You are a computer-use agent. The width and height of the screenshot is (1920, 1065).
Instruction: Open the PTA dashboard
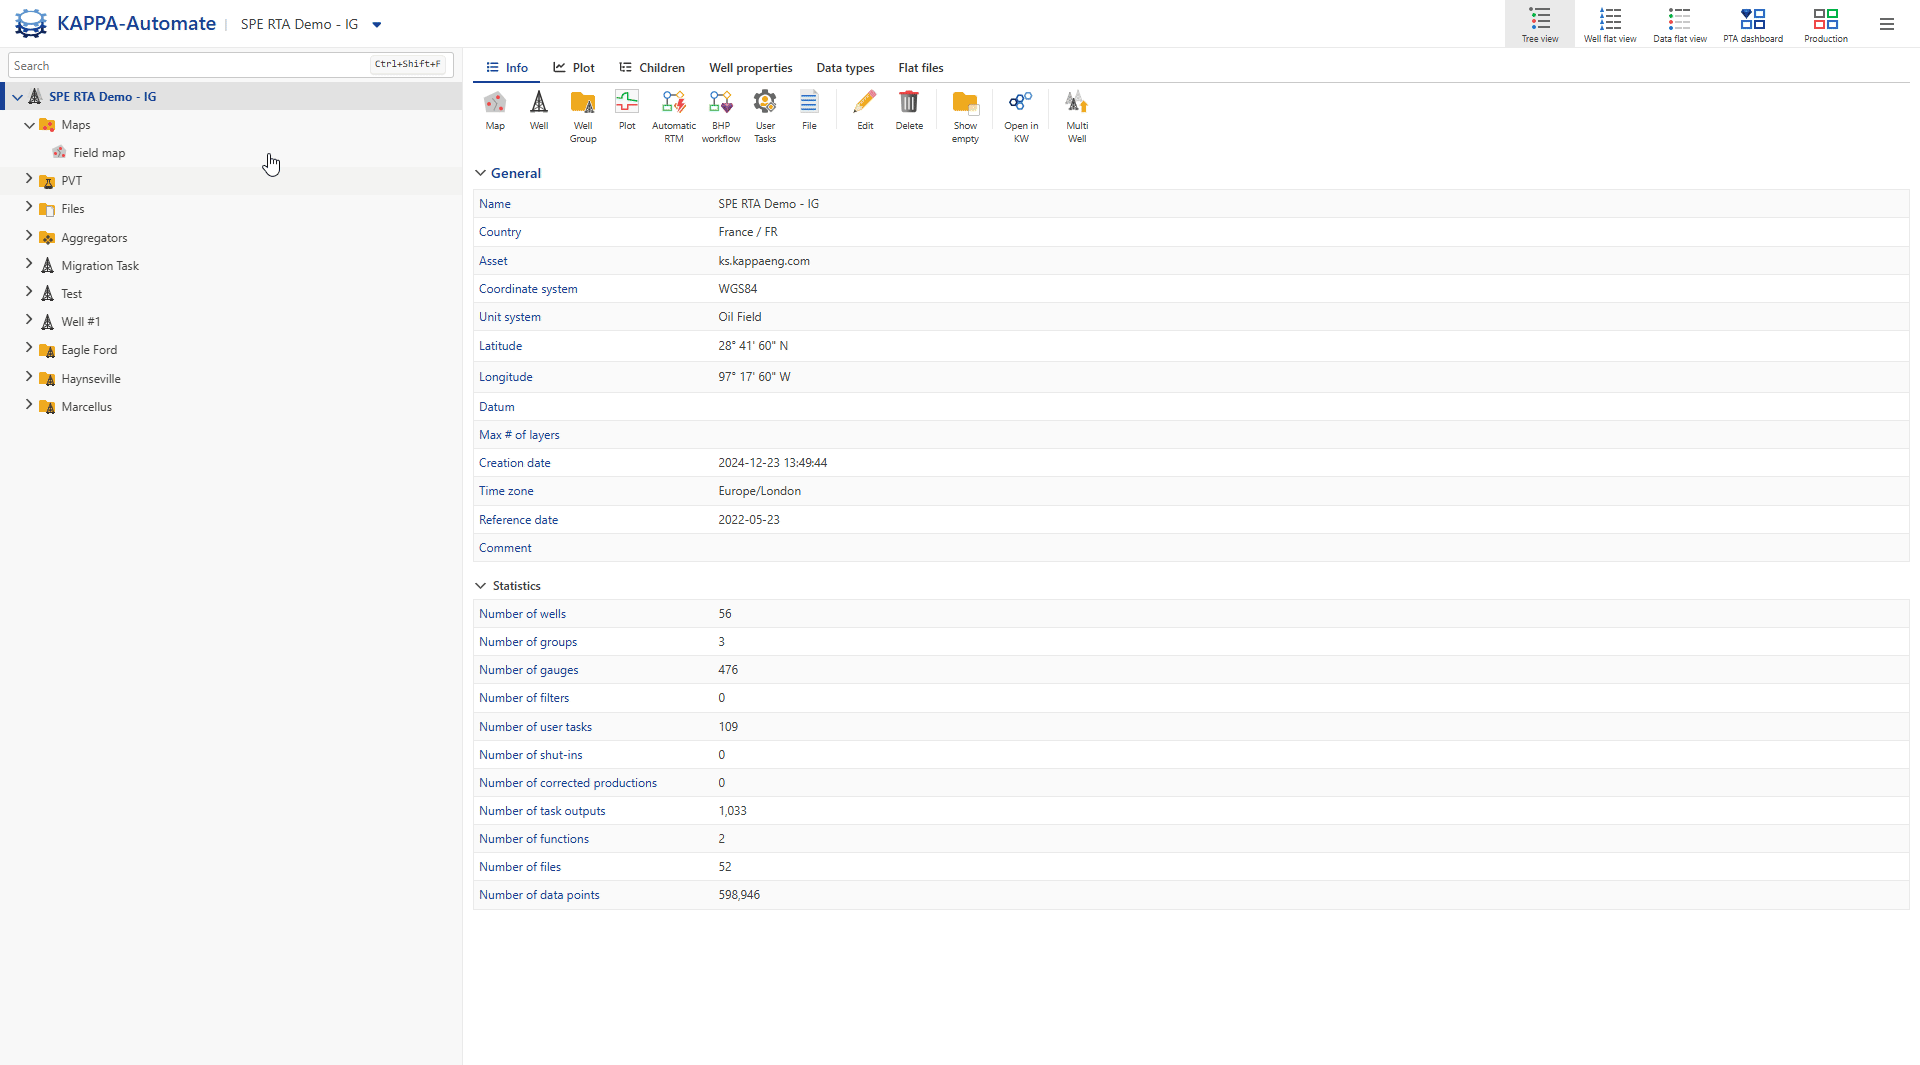tap(1753, 24)
